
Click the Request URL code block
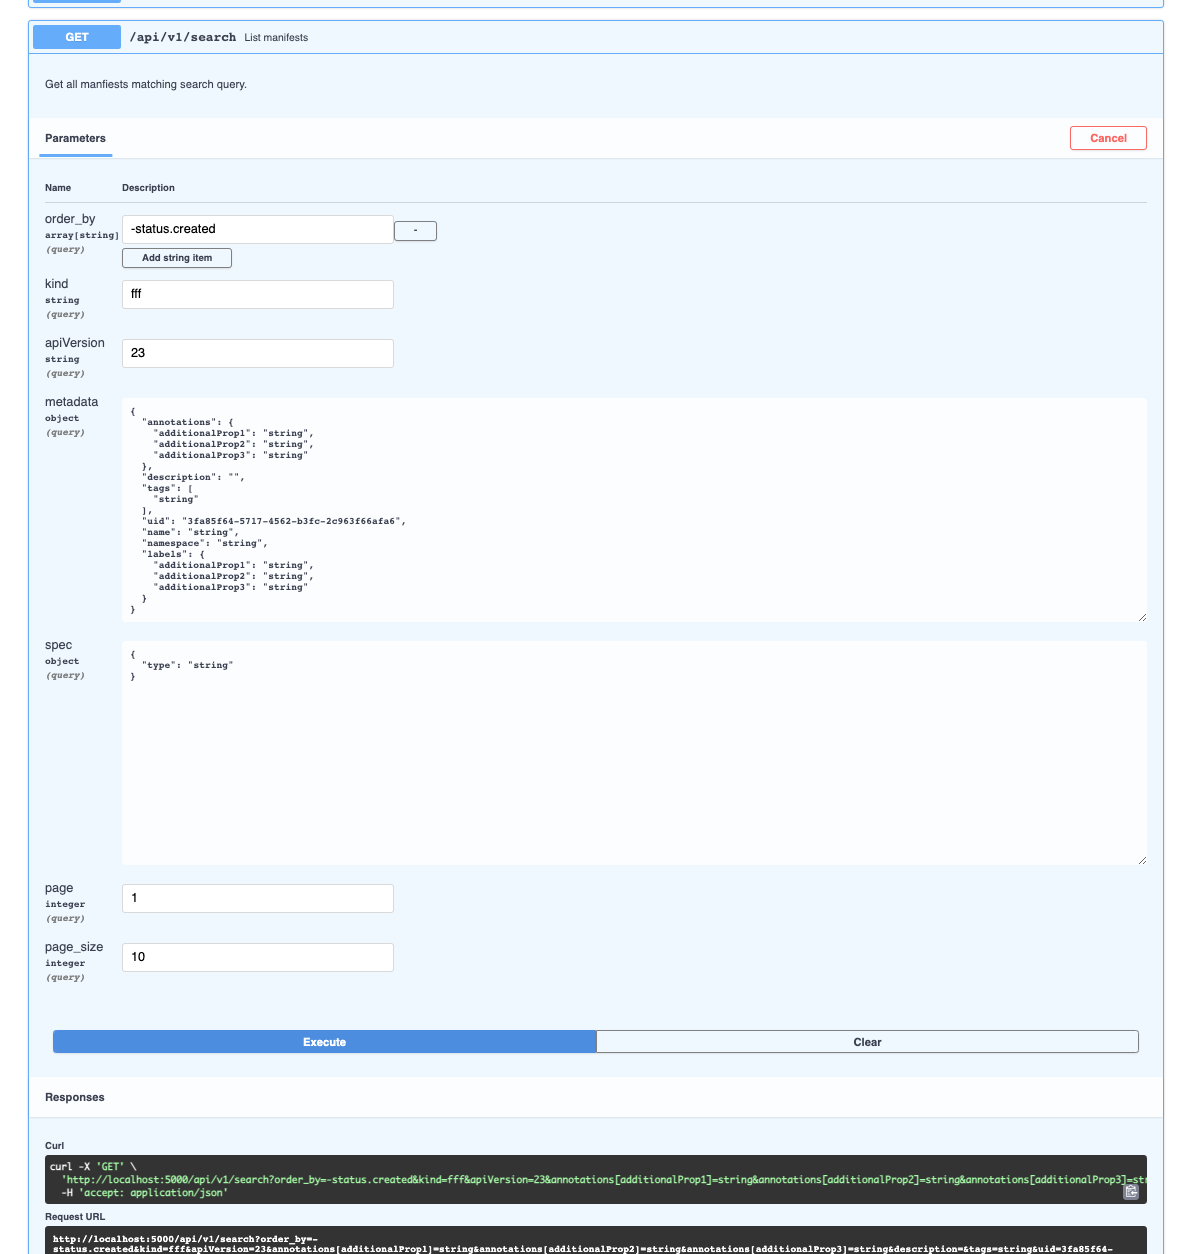[596, 1241]
